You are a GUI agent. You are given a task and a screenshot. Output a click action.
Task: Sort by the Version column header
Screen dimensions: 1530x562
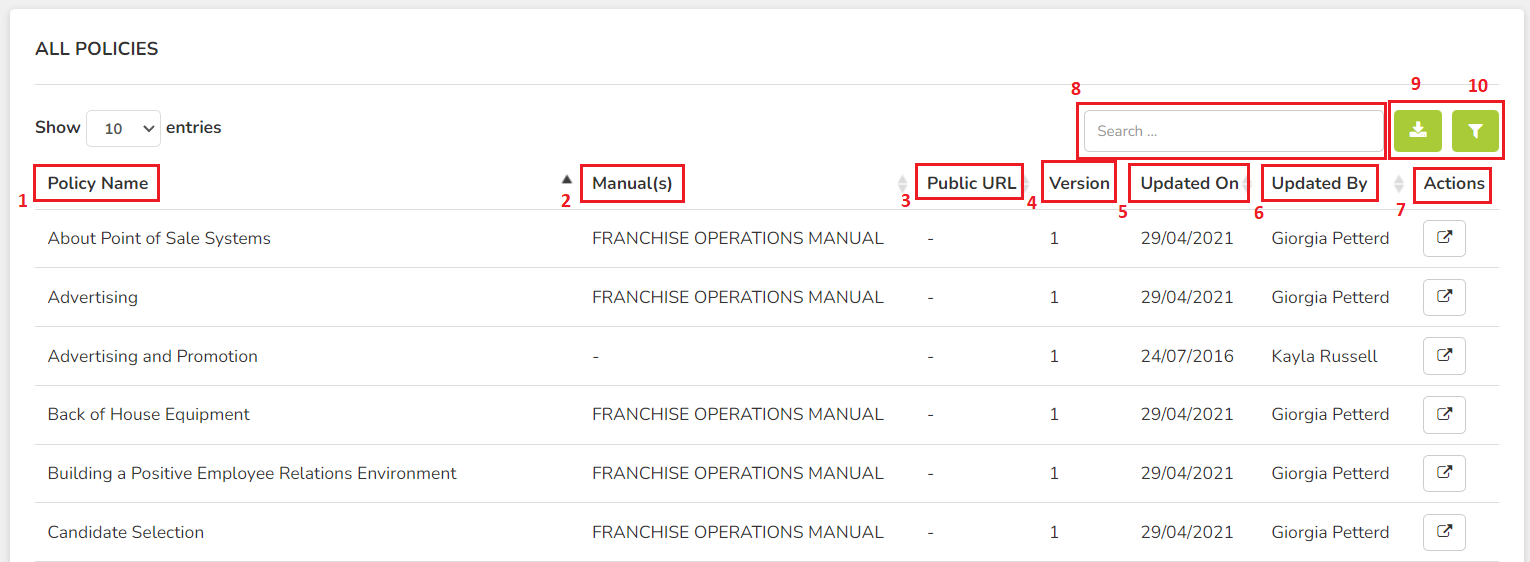(1080, 183)
